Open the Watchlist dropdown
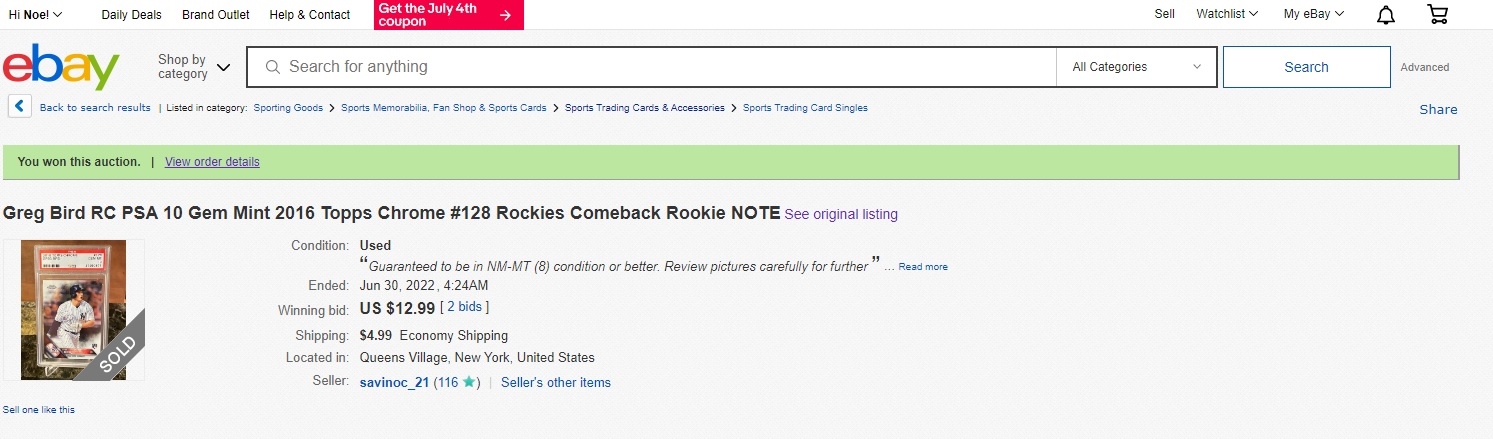The width and height of the screenshot is (1493, 439). coord(1227,14)
